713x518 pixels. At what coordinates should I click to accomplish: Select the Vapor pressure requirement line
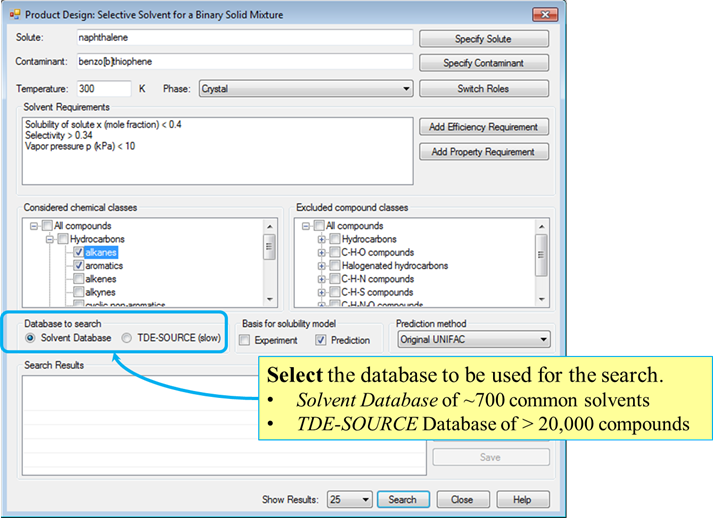click(x=80, y=146)
